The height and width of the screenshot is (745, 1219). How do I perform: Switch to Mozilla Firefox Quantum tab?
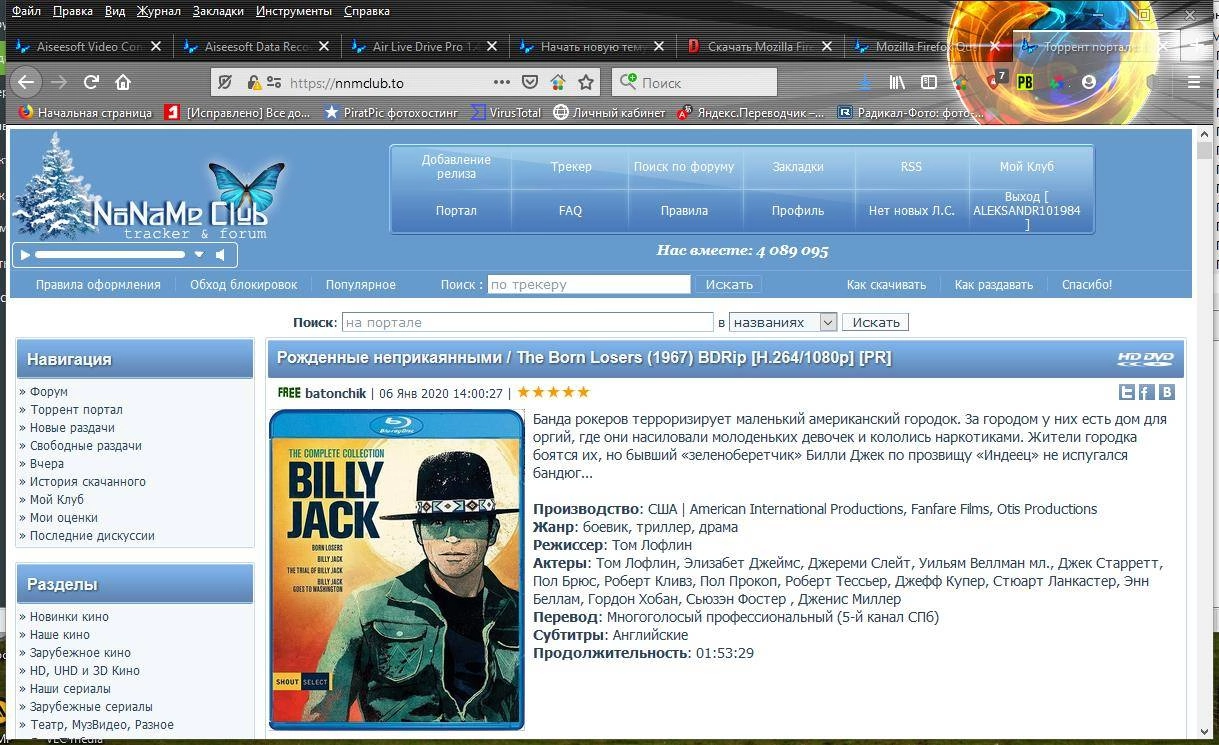click(x=927, y=46)
